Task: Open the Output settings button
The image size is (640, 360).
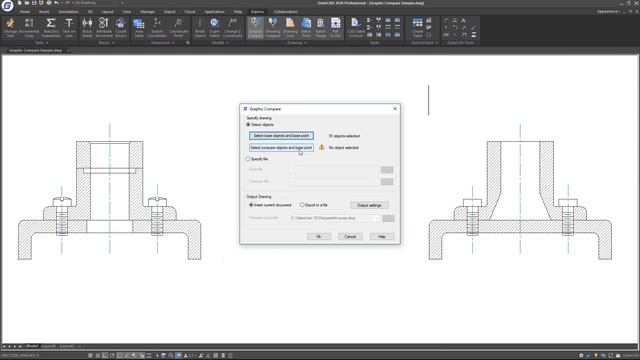Action: tap(369, 205)
